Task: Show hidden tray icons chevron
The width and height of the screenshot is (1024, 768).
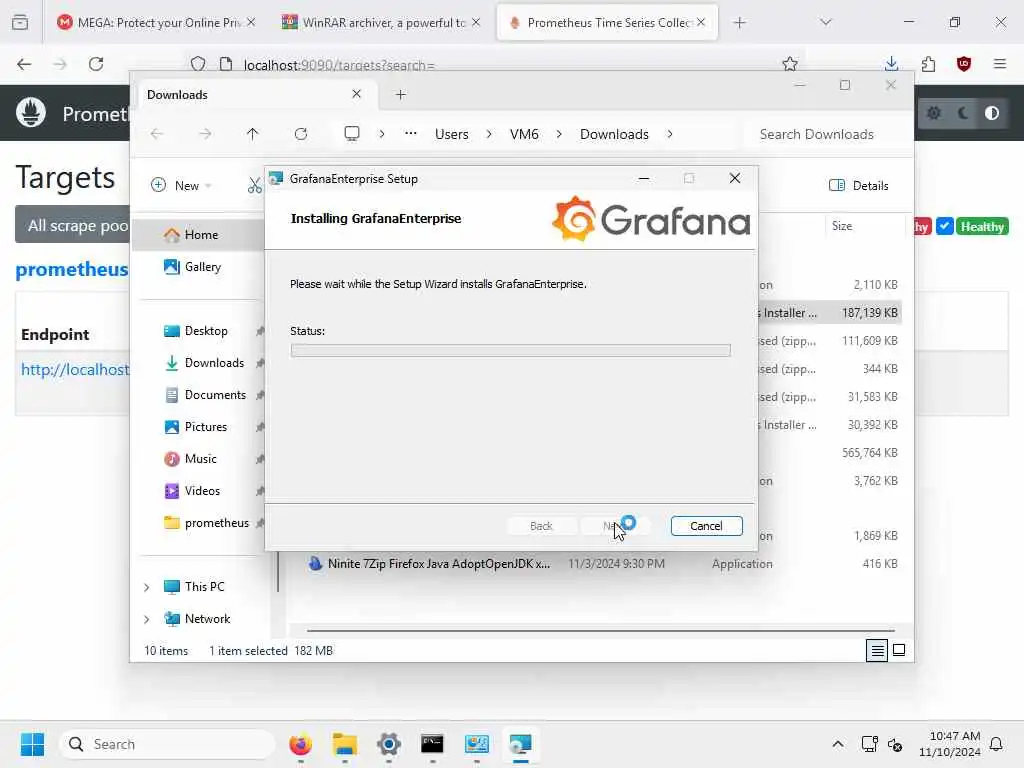Action: click(838, 744)
